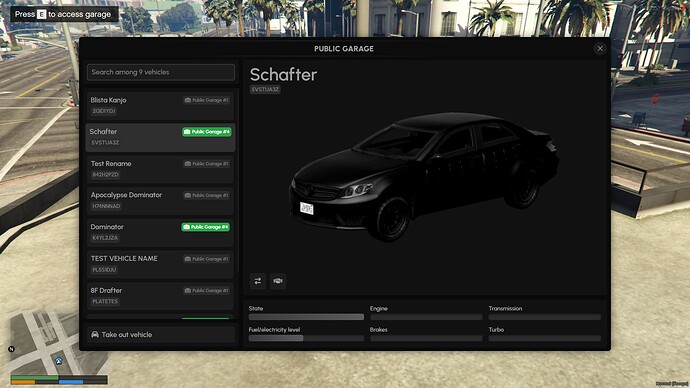
Task: Select the 8F Drafter vehicle row
Action: [161, 296]
